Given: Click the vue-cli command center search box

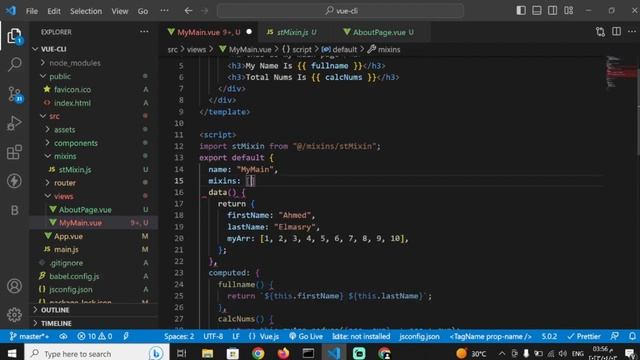Looking at the screenshot, I should click(341, 11).
